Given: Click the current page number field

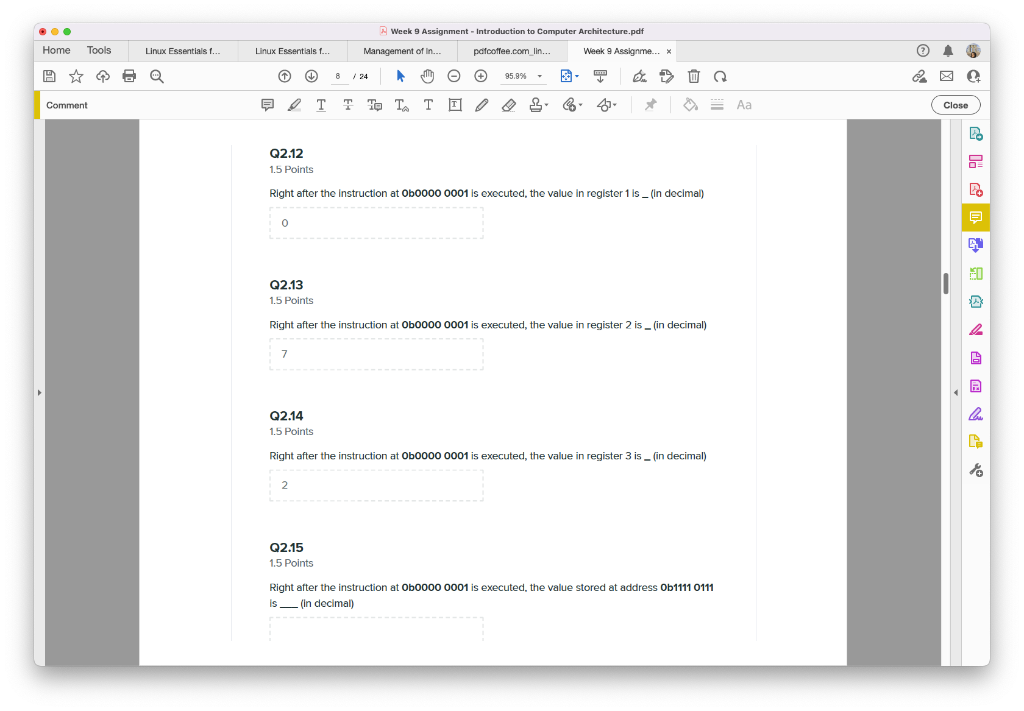Looking at the screenshot, I should [x=338, y=76].
